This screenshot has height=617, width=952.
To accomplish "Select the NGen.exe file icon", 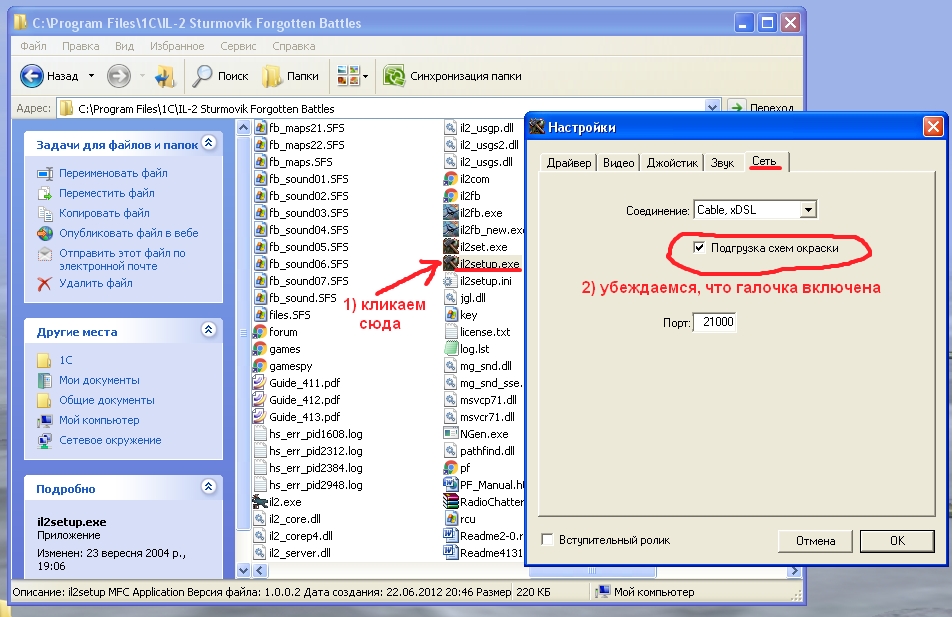I will tap(450, 434).
